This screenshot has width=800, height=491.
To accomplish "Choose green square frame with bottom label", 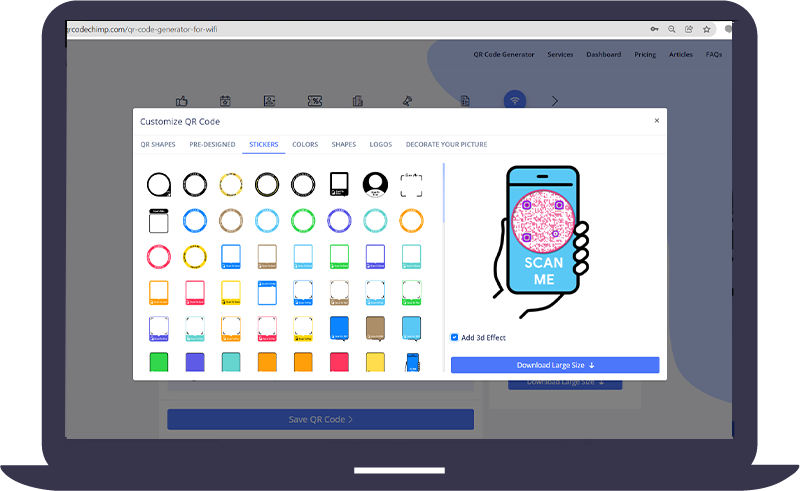I will (x=339, y=257).
